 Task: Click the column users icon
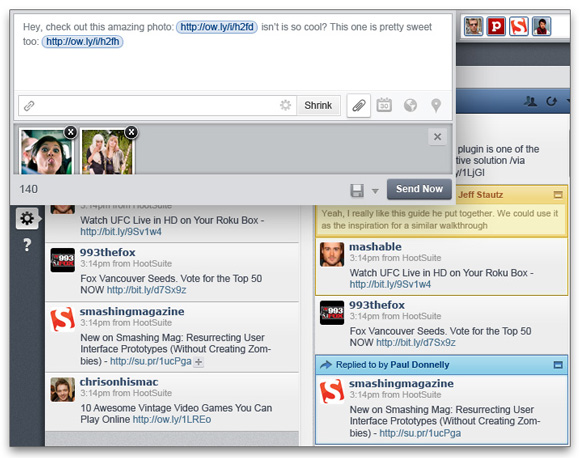tap(530, 101)
